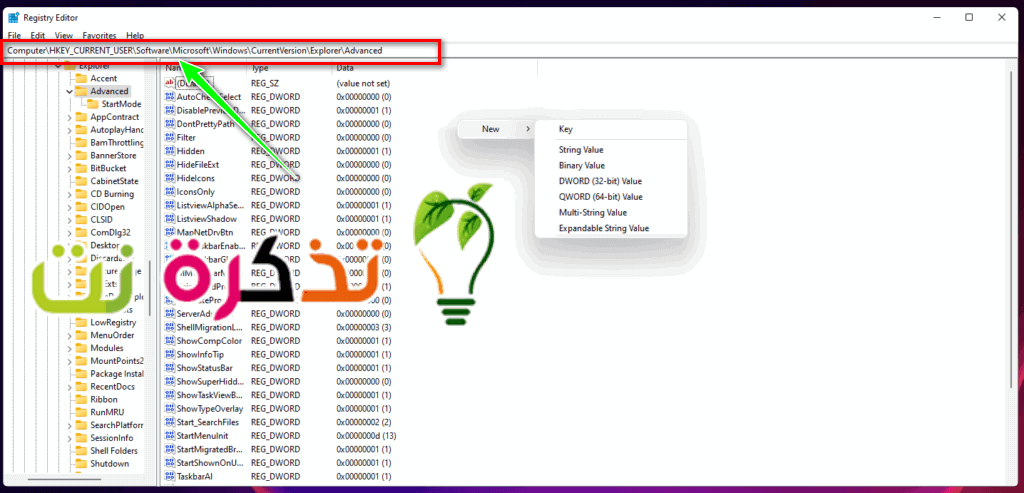Choose String Value from the submenu
Image resolution: width=1024 pixels, height=493 pixels.
[611, 150]
